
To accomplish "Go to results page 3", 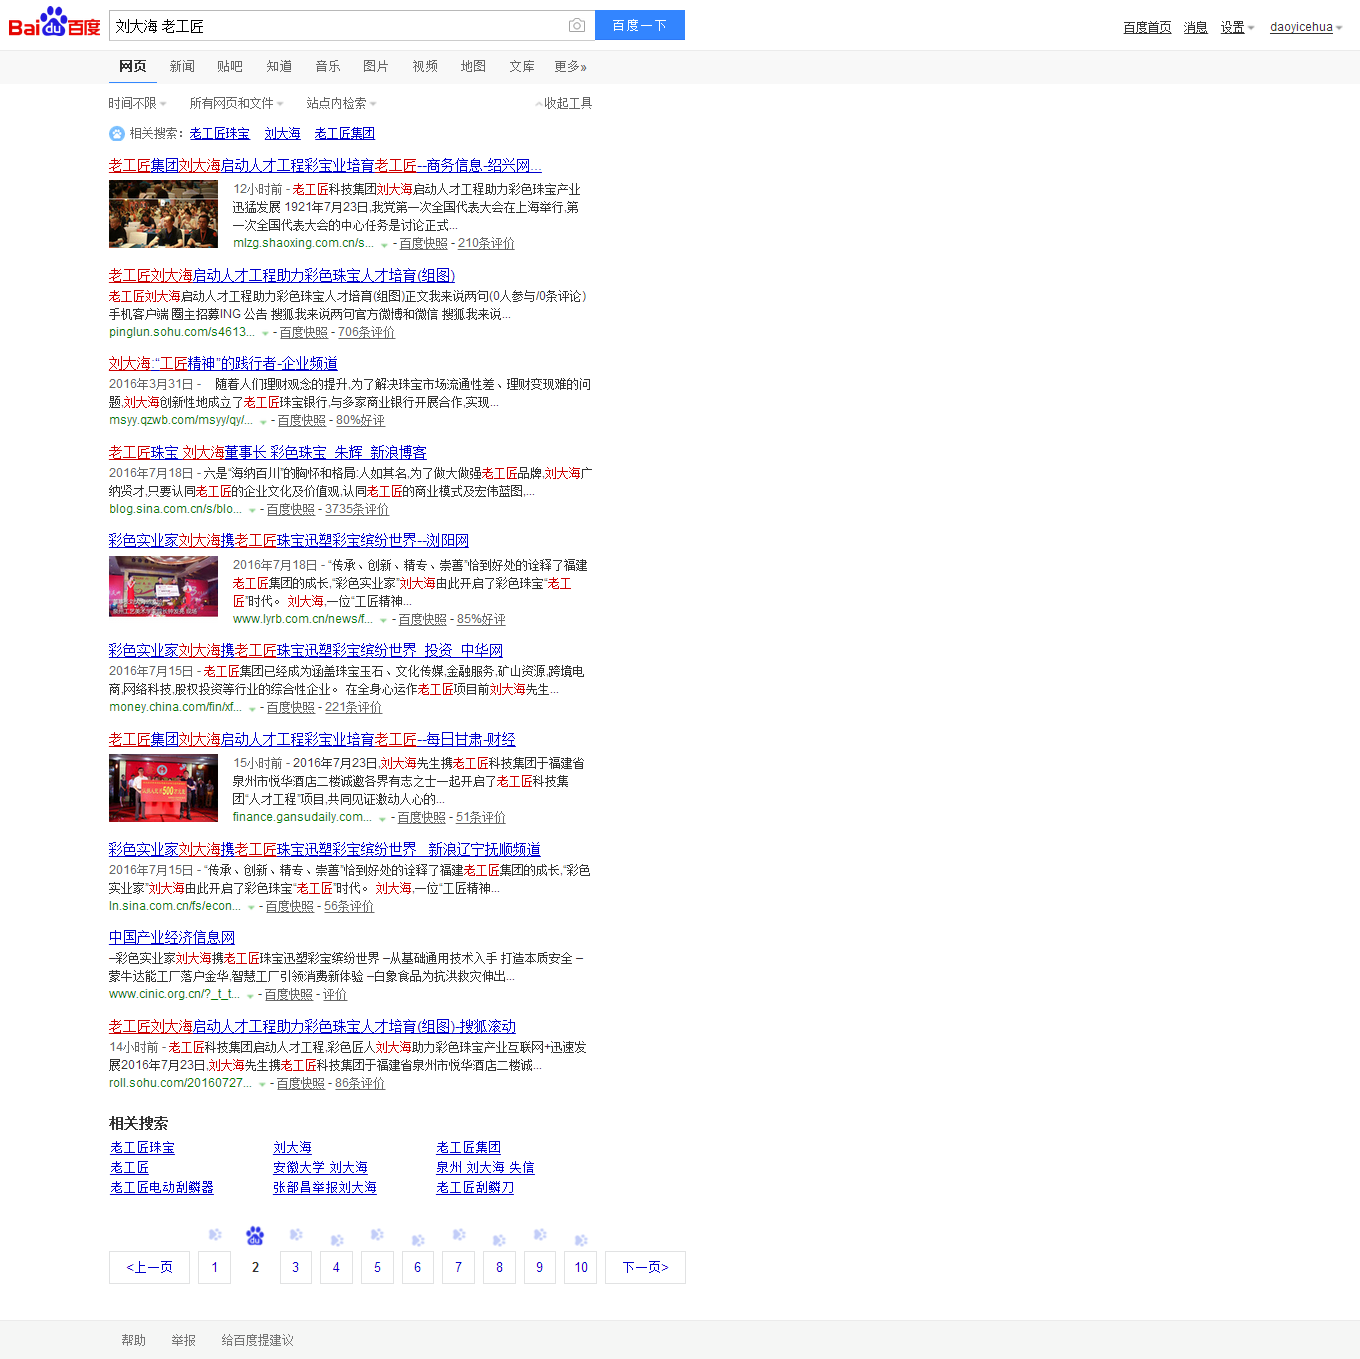I will coord(295,1267).
